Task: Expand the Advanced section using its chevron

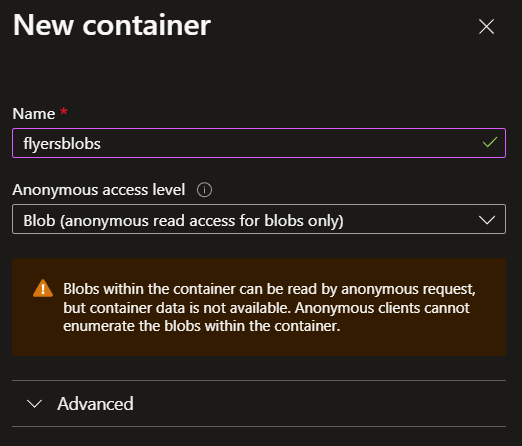Action: pyautogui.click(x=34, y=404)
